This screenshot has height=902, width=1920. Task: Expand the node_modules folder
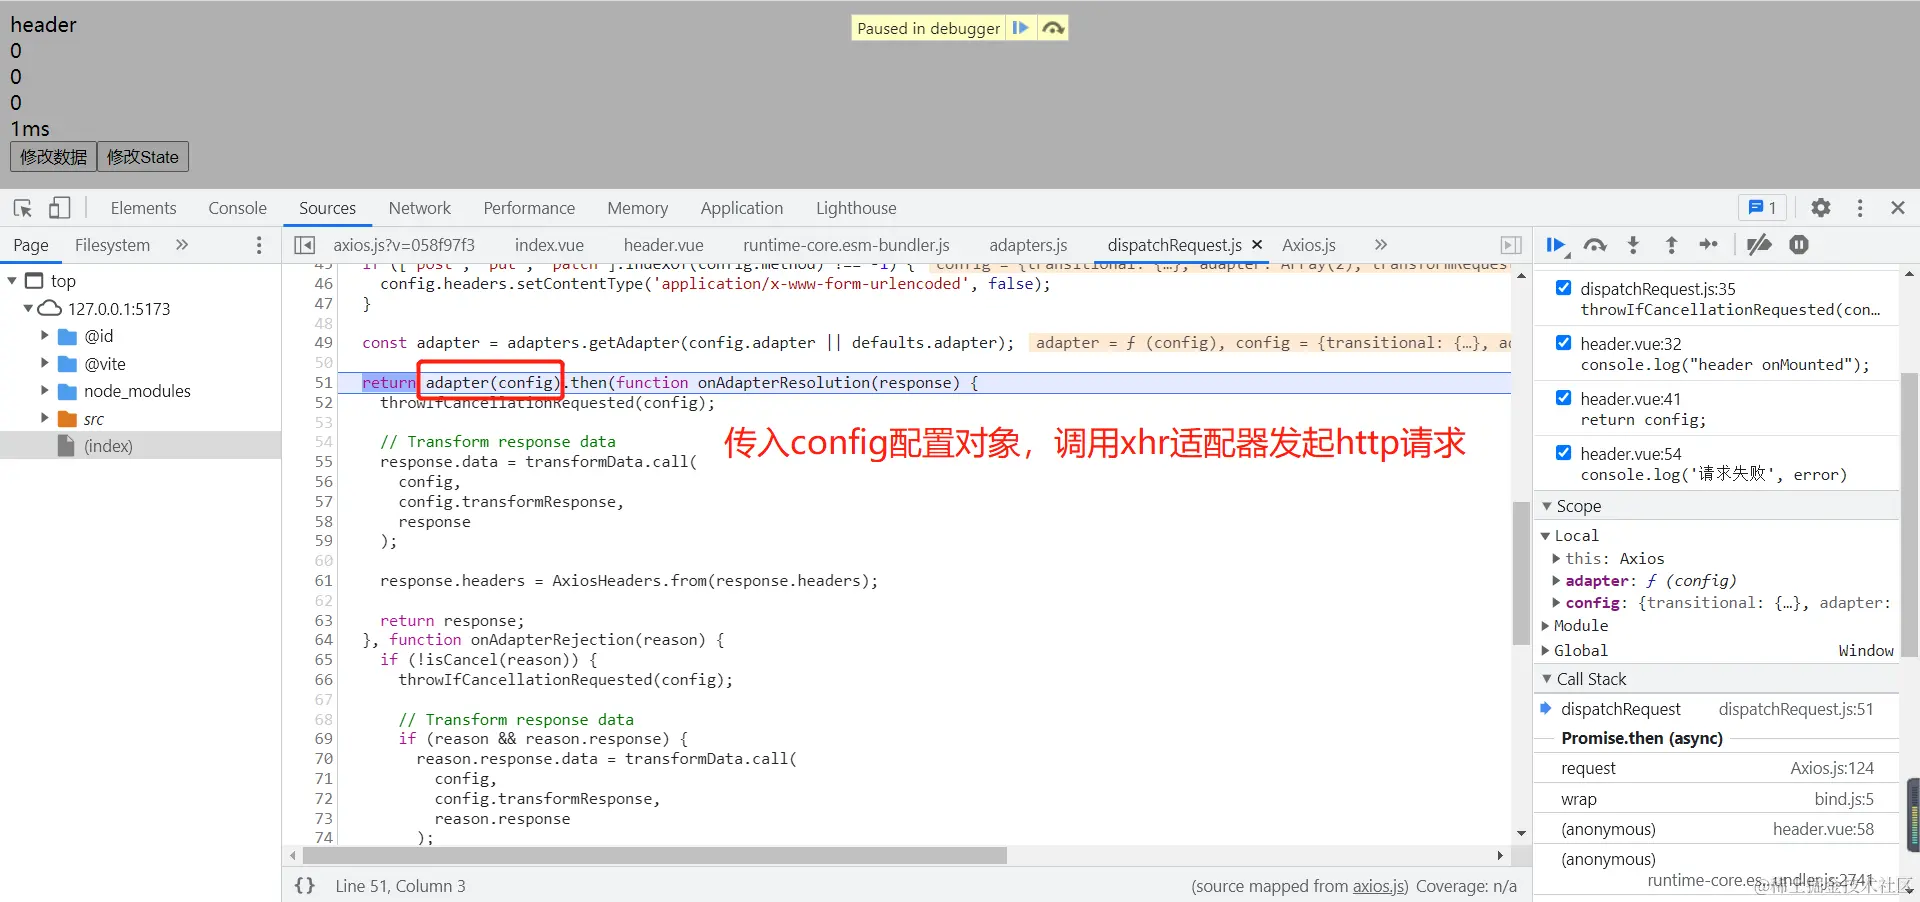pos(44,391)
